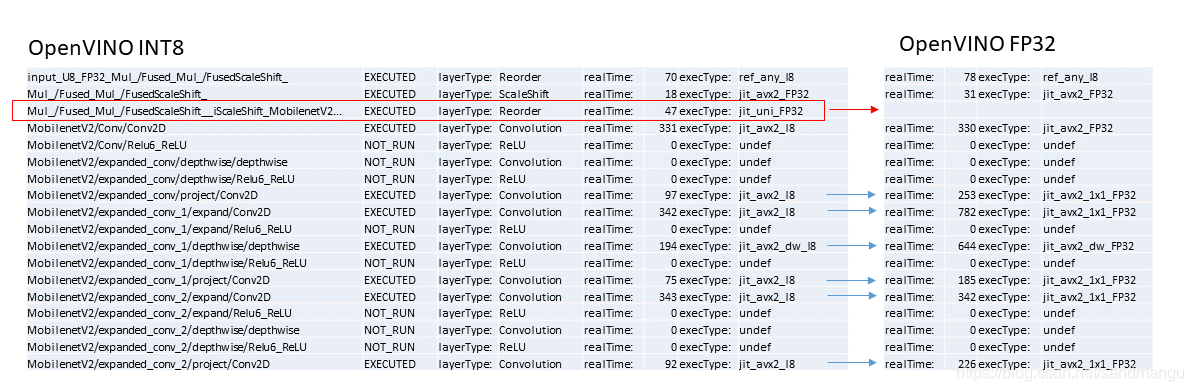Select the jit_avx2_dw_FP32 execType cell

pos(1088,246)
